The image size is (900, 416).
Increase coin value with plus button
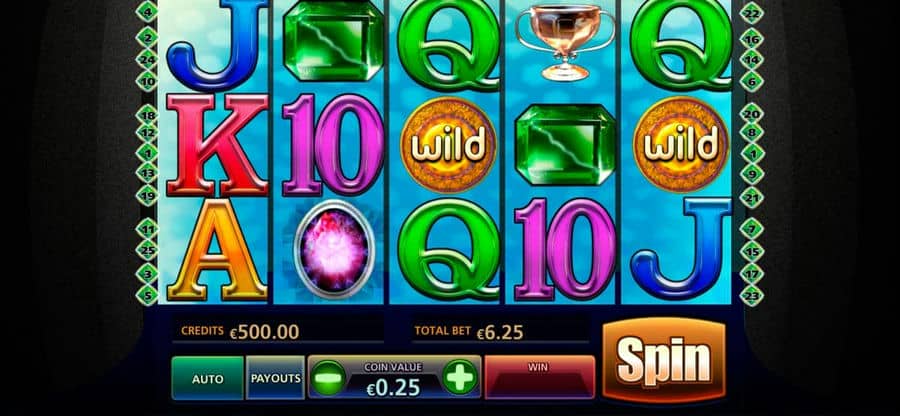(x=460, y=378)
